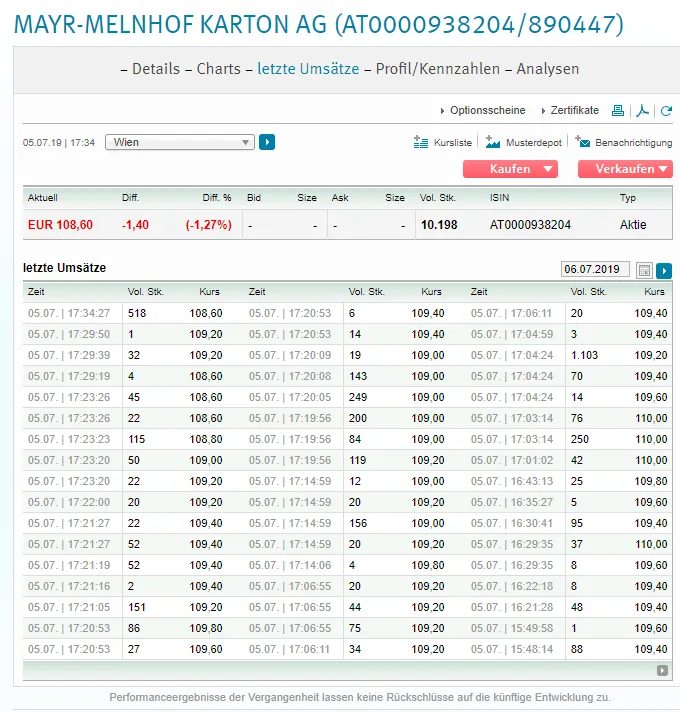Click the letzte Umsätze section heading
The width and height of the screenshot is (680, 712).
click(64, 268)
